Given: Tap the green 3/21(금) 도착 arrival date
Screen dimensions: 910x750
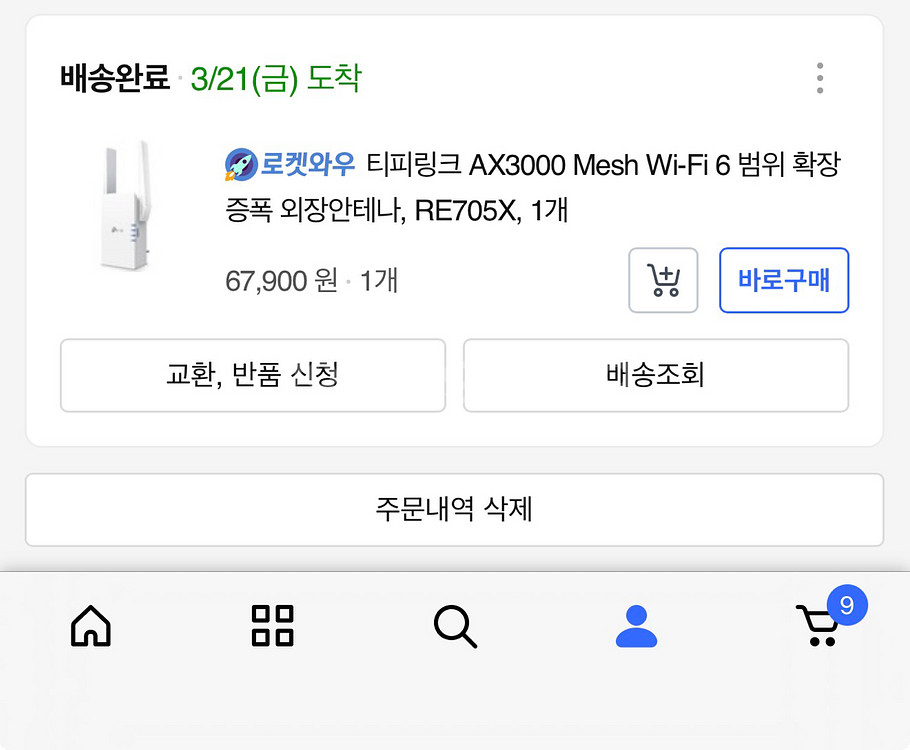Looking at the screenshot, I should pos(277,78).
